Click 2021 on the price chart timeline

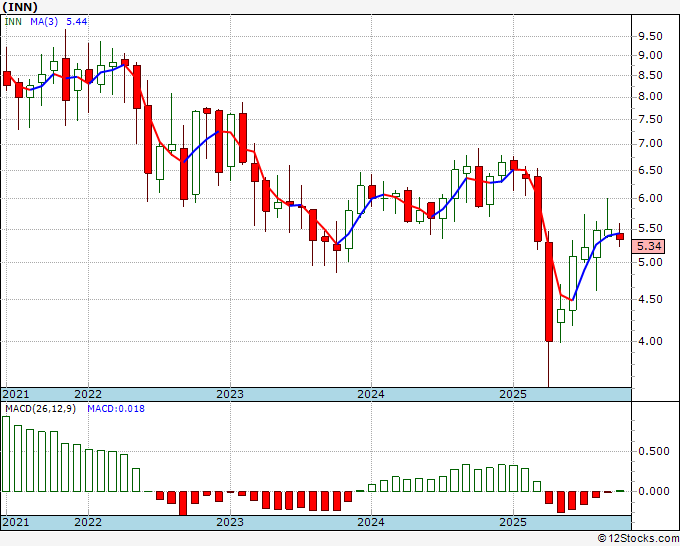point(16,394)
